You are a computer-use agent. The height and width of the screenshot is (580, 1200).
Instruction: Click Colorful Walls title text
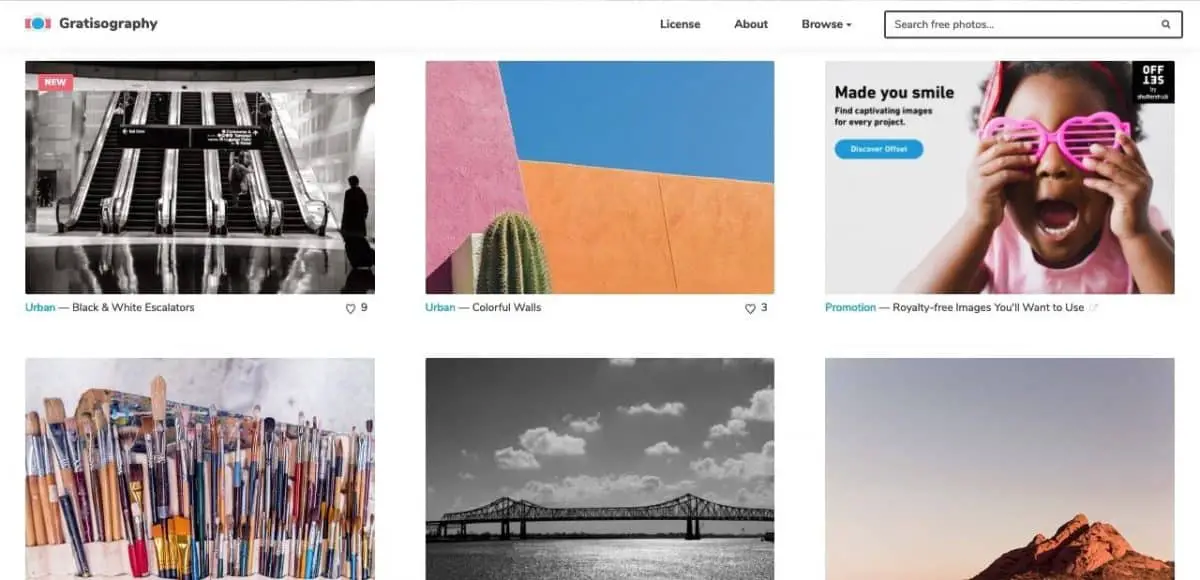click(506, 308)
